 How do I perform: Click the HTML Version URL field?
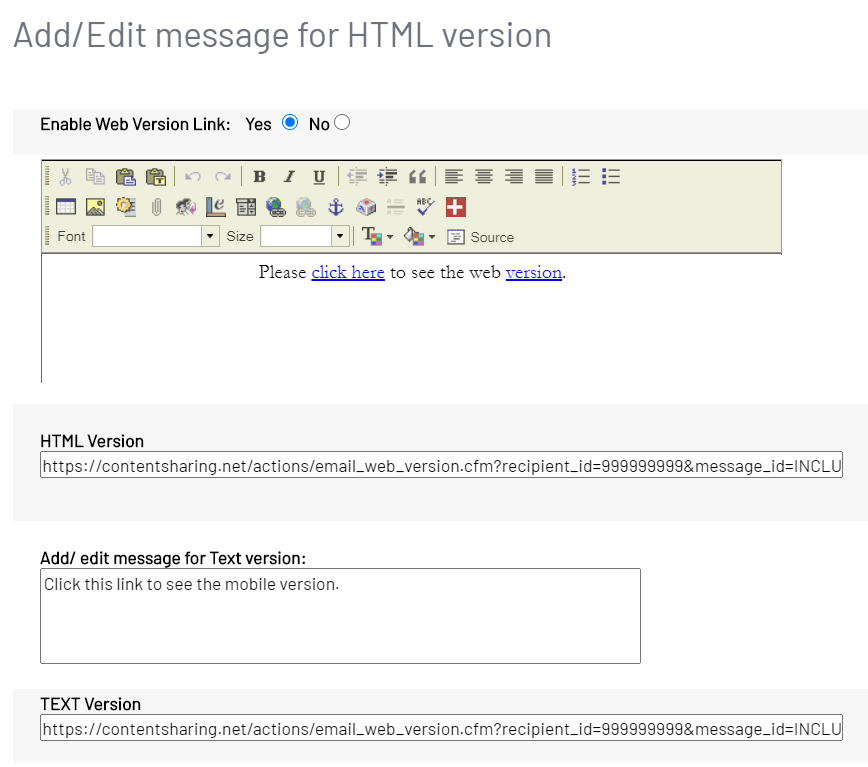[x=441, y=466]
